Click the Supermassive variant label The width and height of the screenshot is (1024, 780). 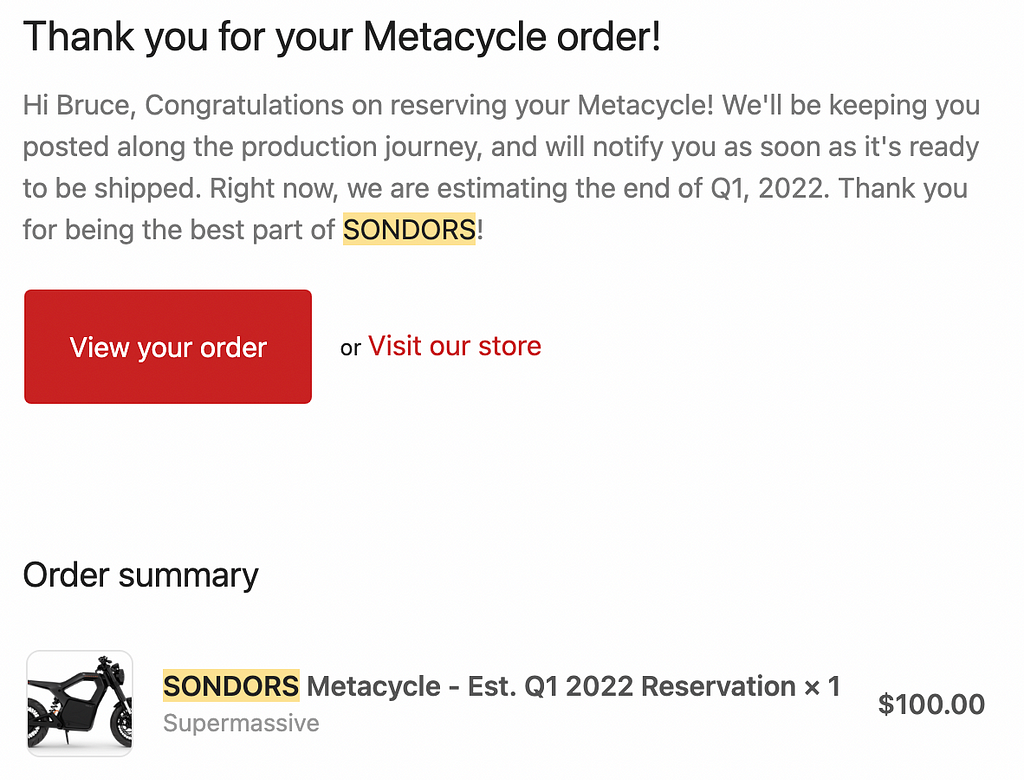[x=241, y=723]
